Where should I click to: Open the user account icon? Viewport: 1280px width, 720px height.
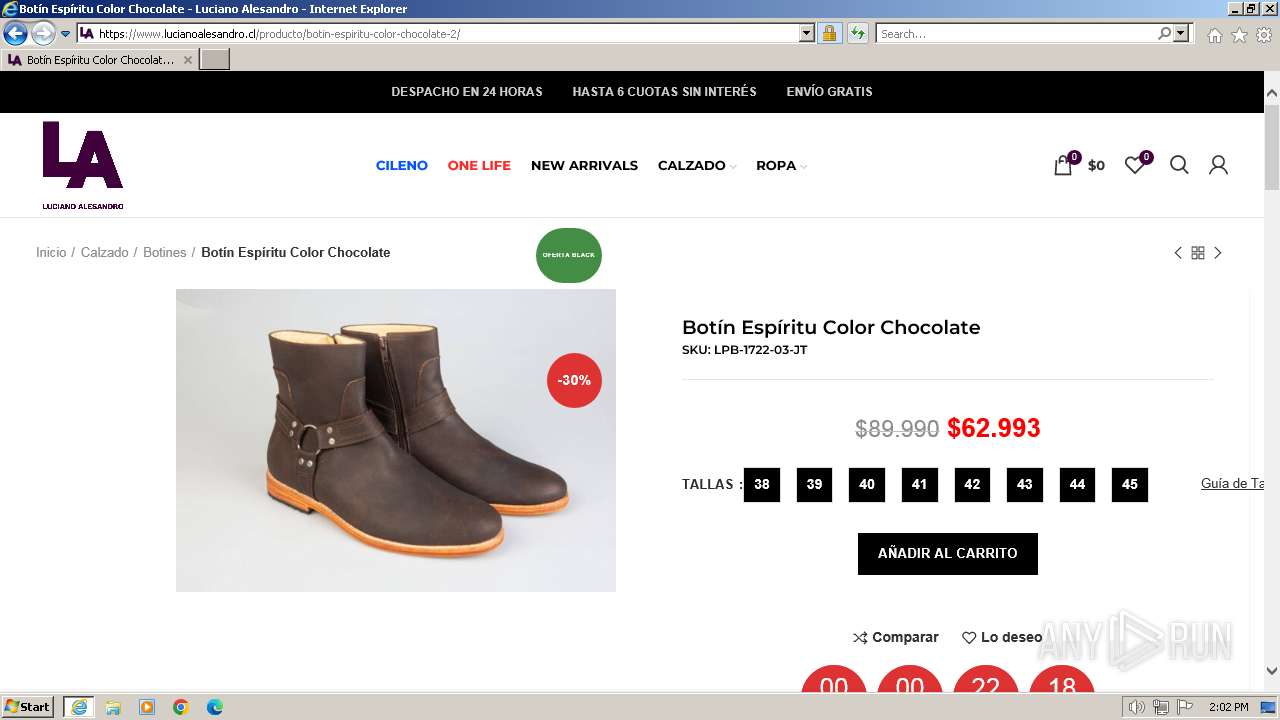(1218, 165)
